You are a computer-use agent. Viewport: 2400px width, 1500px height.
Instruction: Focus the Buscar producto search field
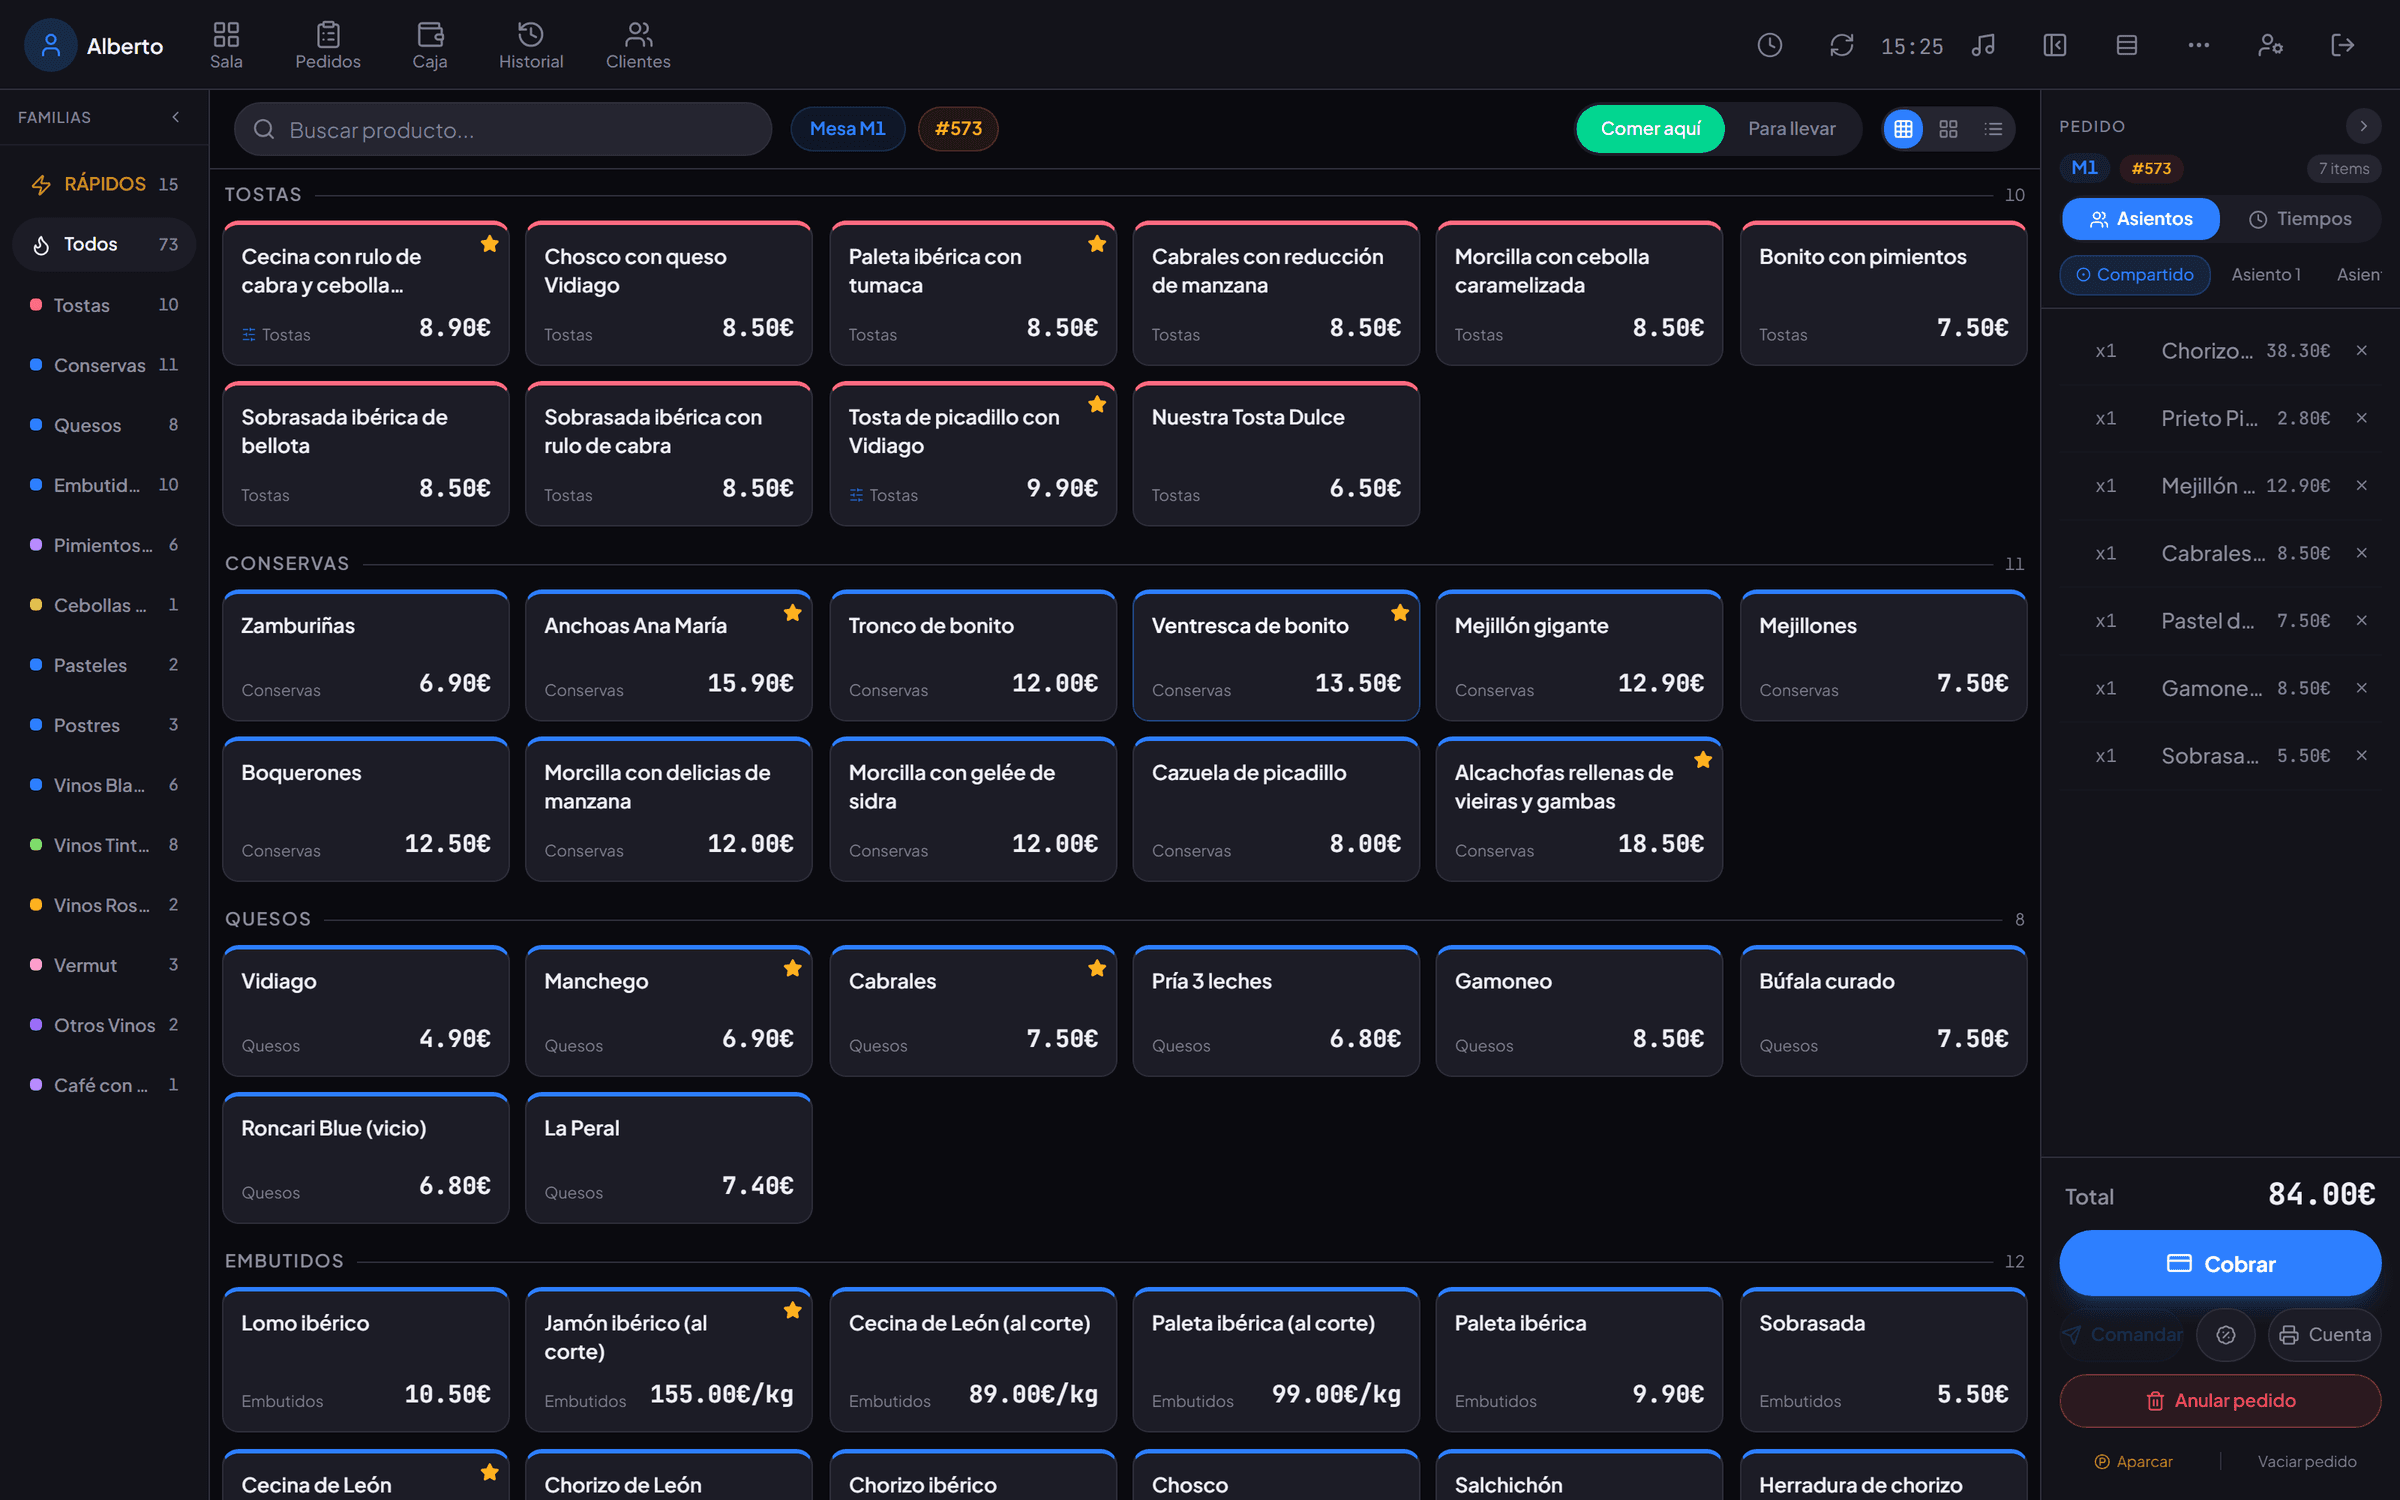coord(503,129)
